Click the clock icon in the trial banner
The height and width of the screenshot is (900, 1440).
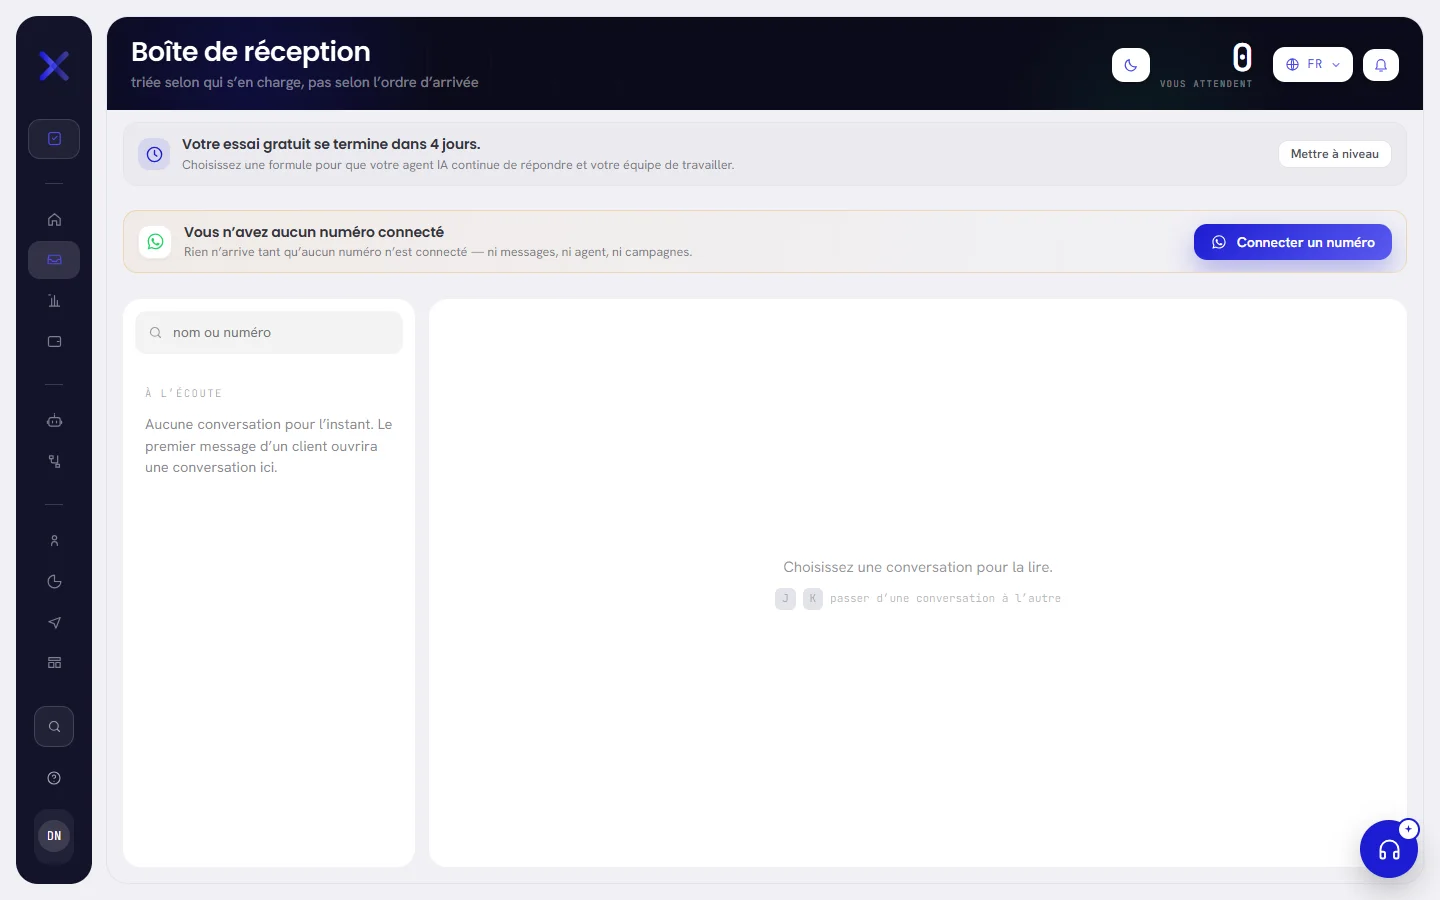(154, 155)
